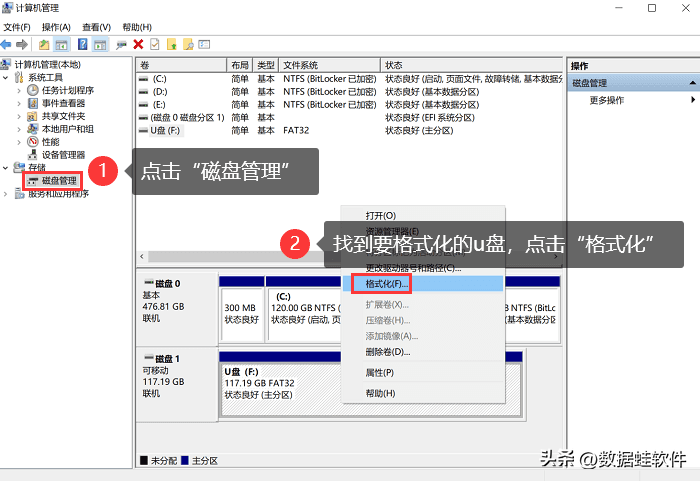Select 磁盘管理 in the left tree
Viewport: 700px width, 481px height.
click(x=59, y=181)
